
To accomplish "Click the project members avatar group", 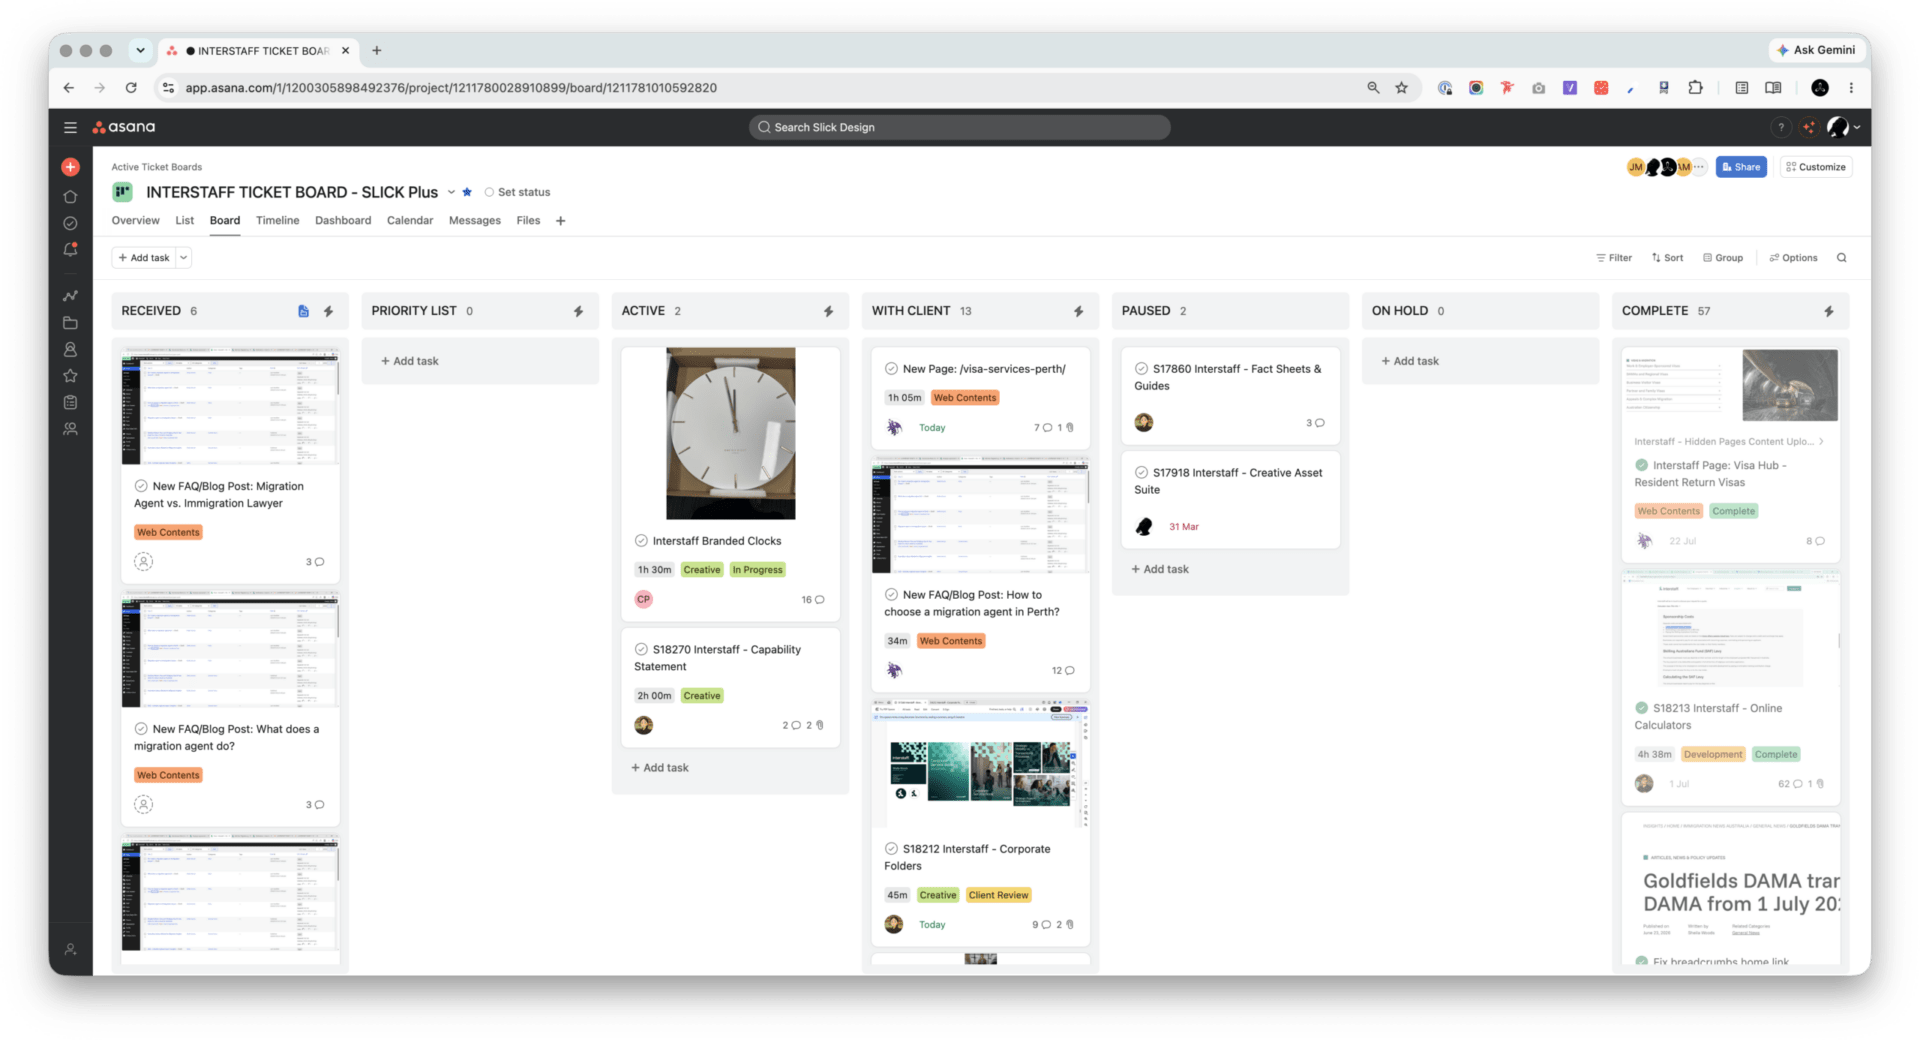I will click(1666, 167).
